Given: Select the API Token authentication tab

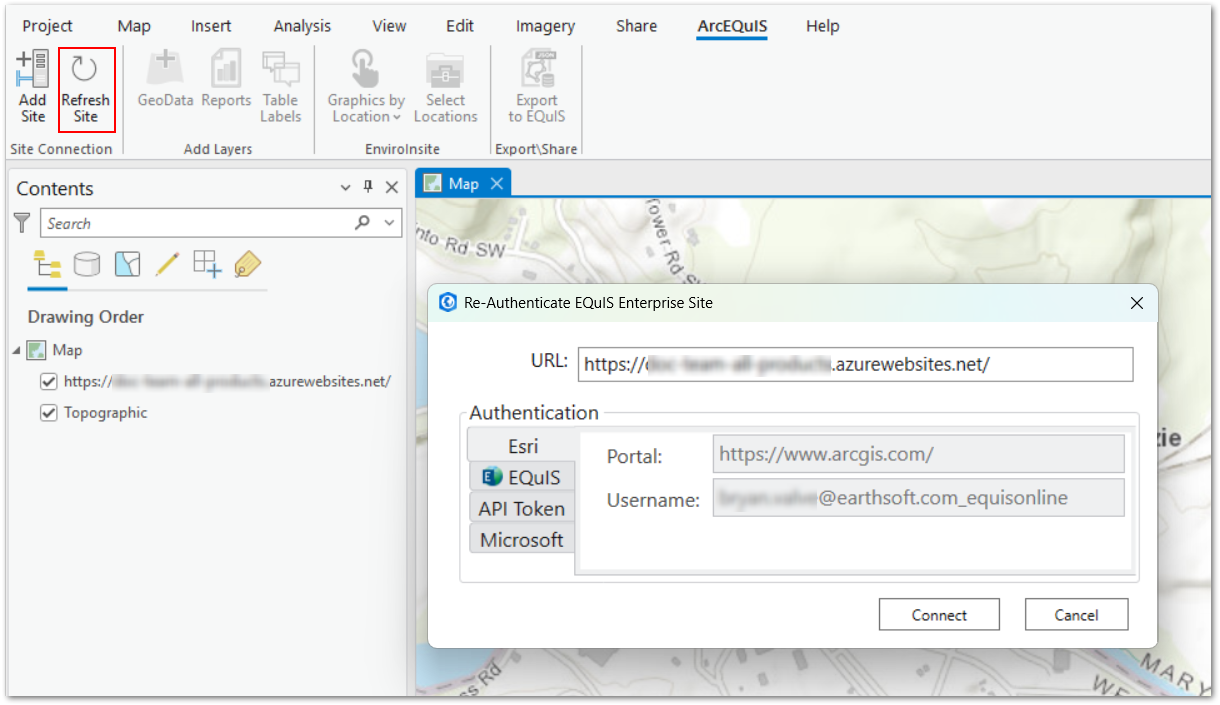Looking at the screenshot, I should coord(522,508).
